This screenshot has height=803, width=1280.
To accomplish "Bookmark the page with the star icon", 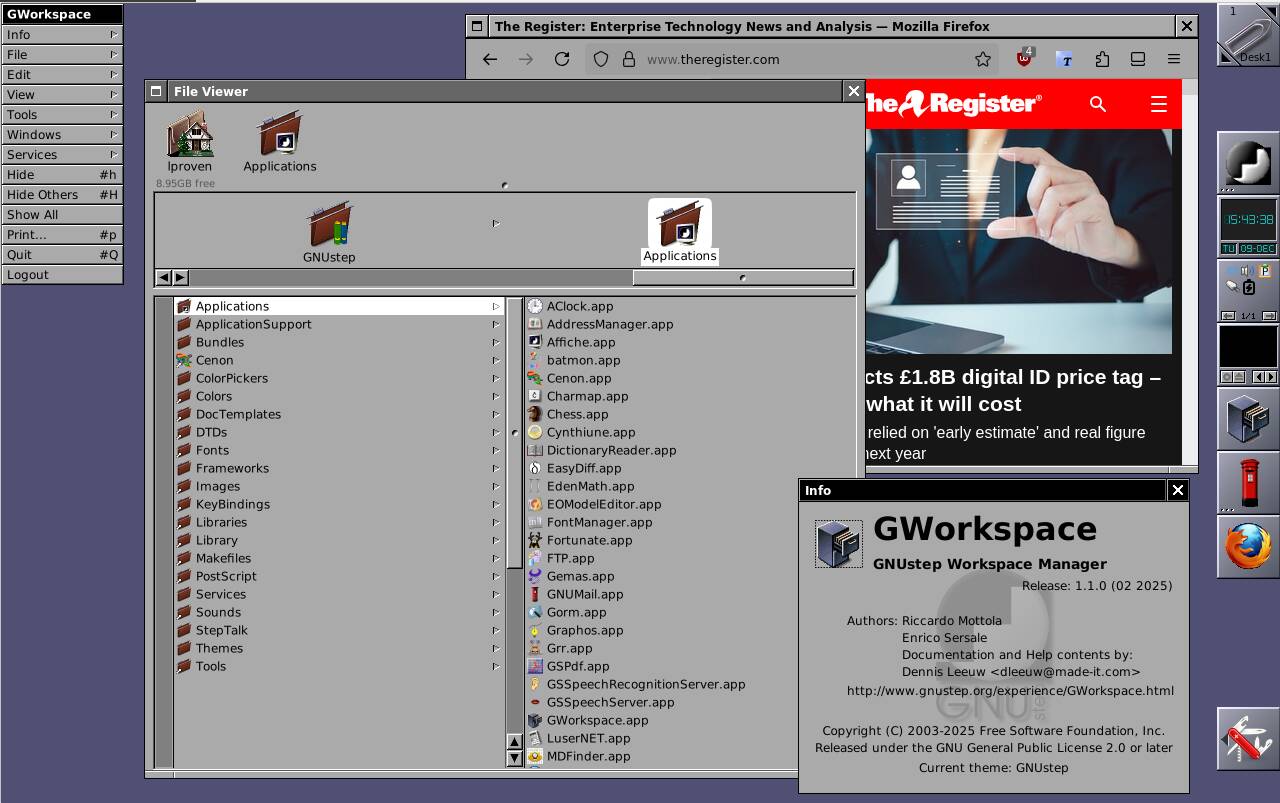I will pos(983,59).
